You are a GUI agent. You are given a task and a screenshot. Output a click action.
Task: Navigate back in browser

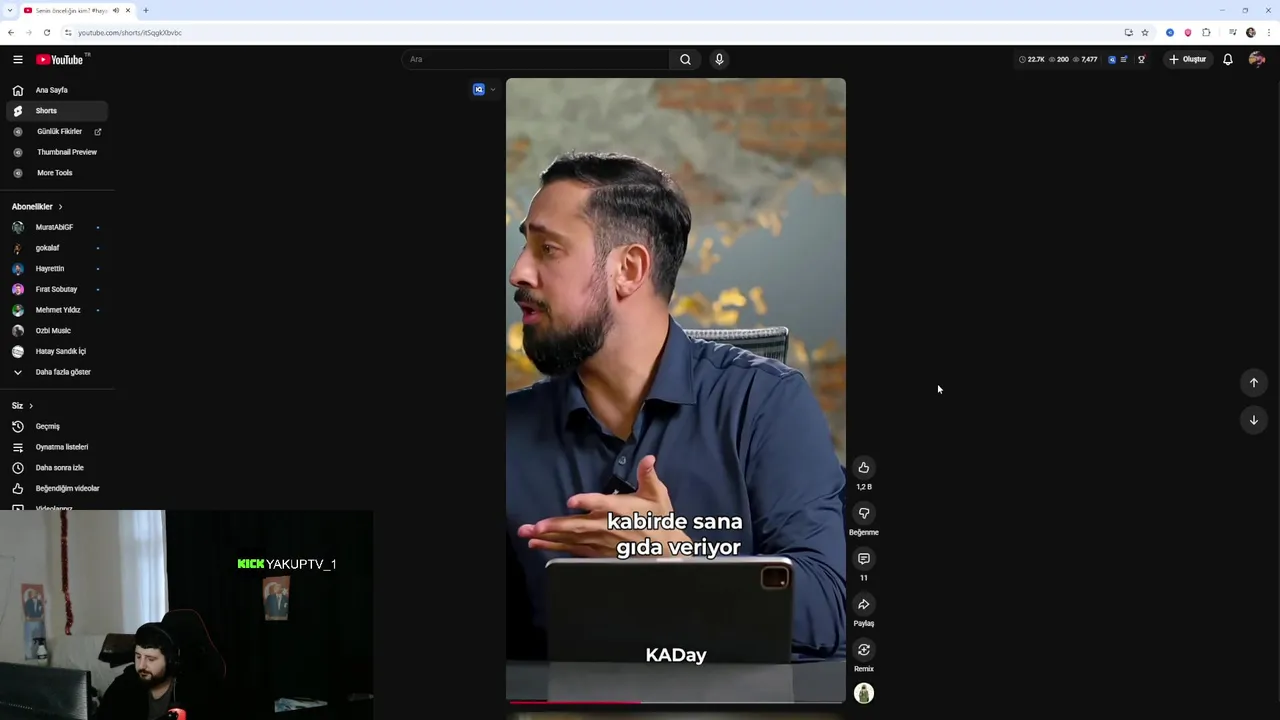(11, 32)
